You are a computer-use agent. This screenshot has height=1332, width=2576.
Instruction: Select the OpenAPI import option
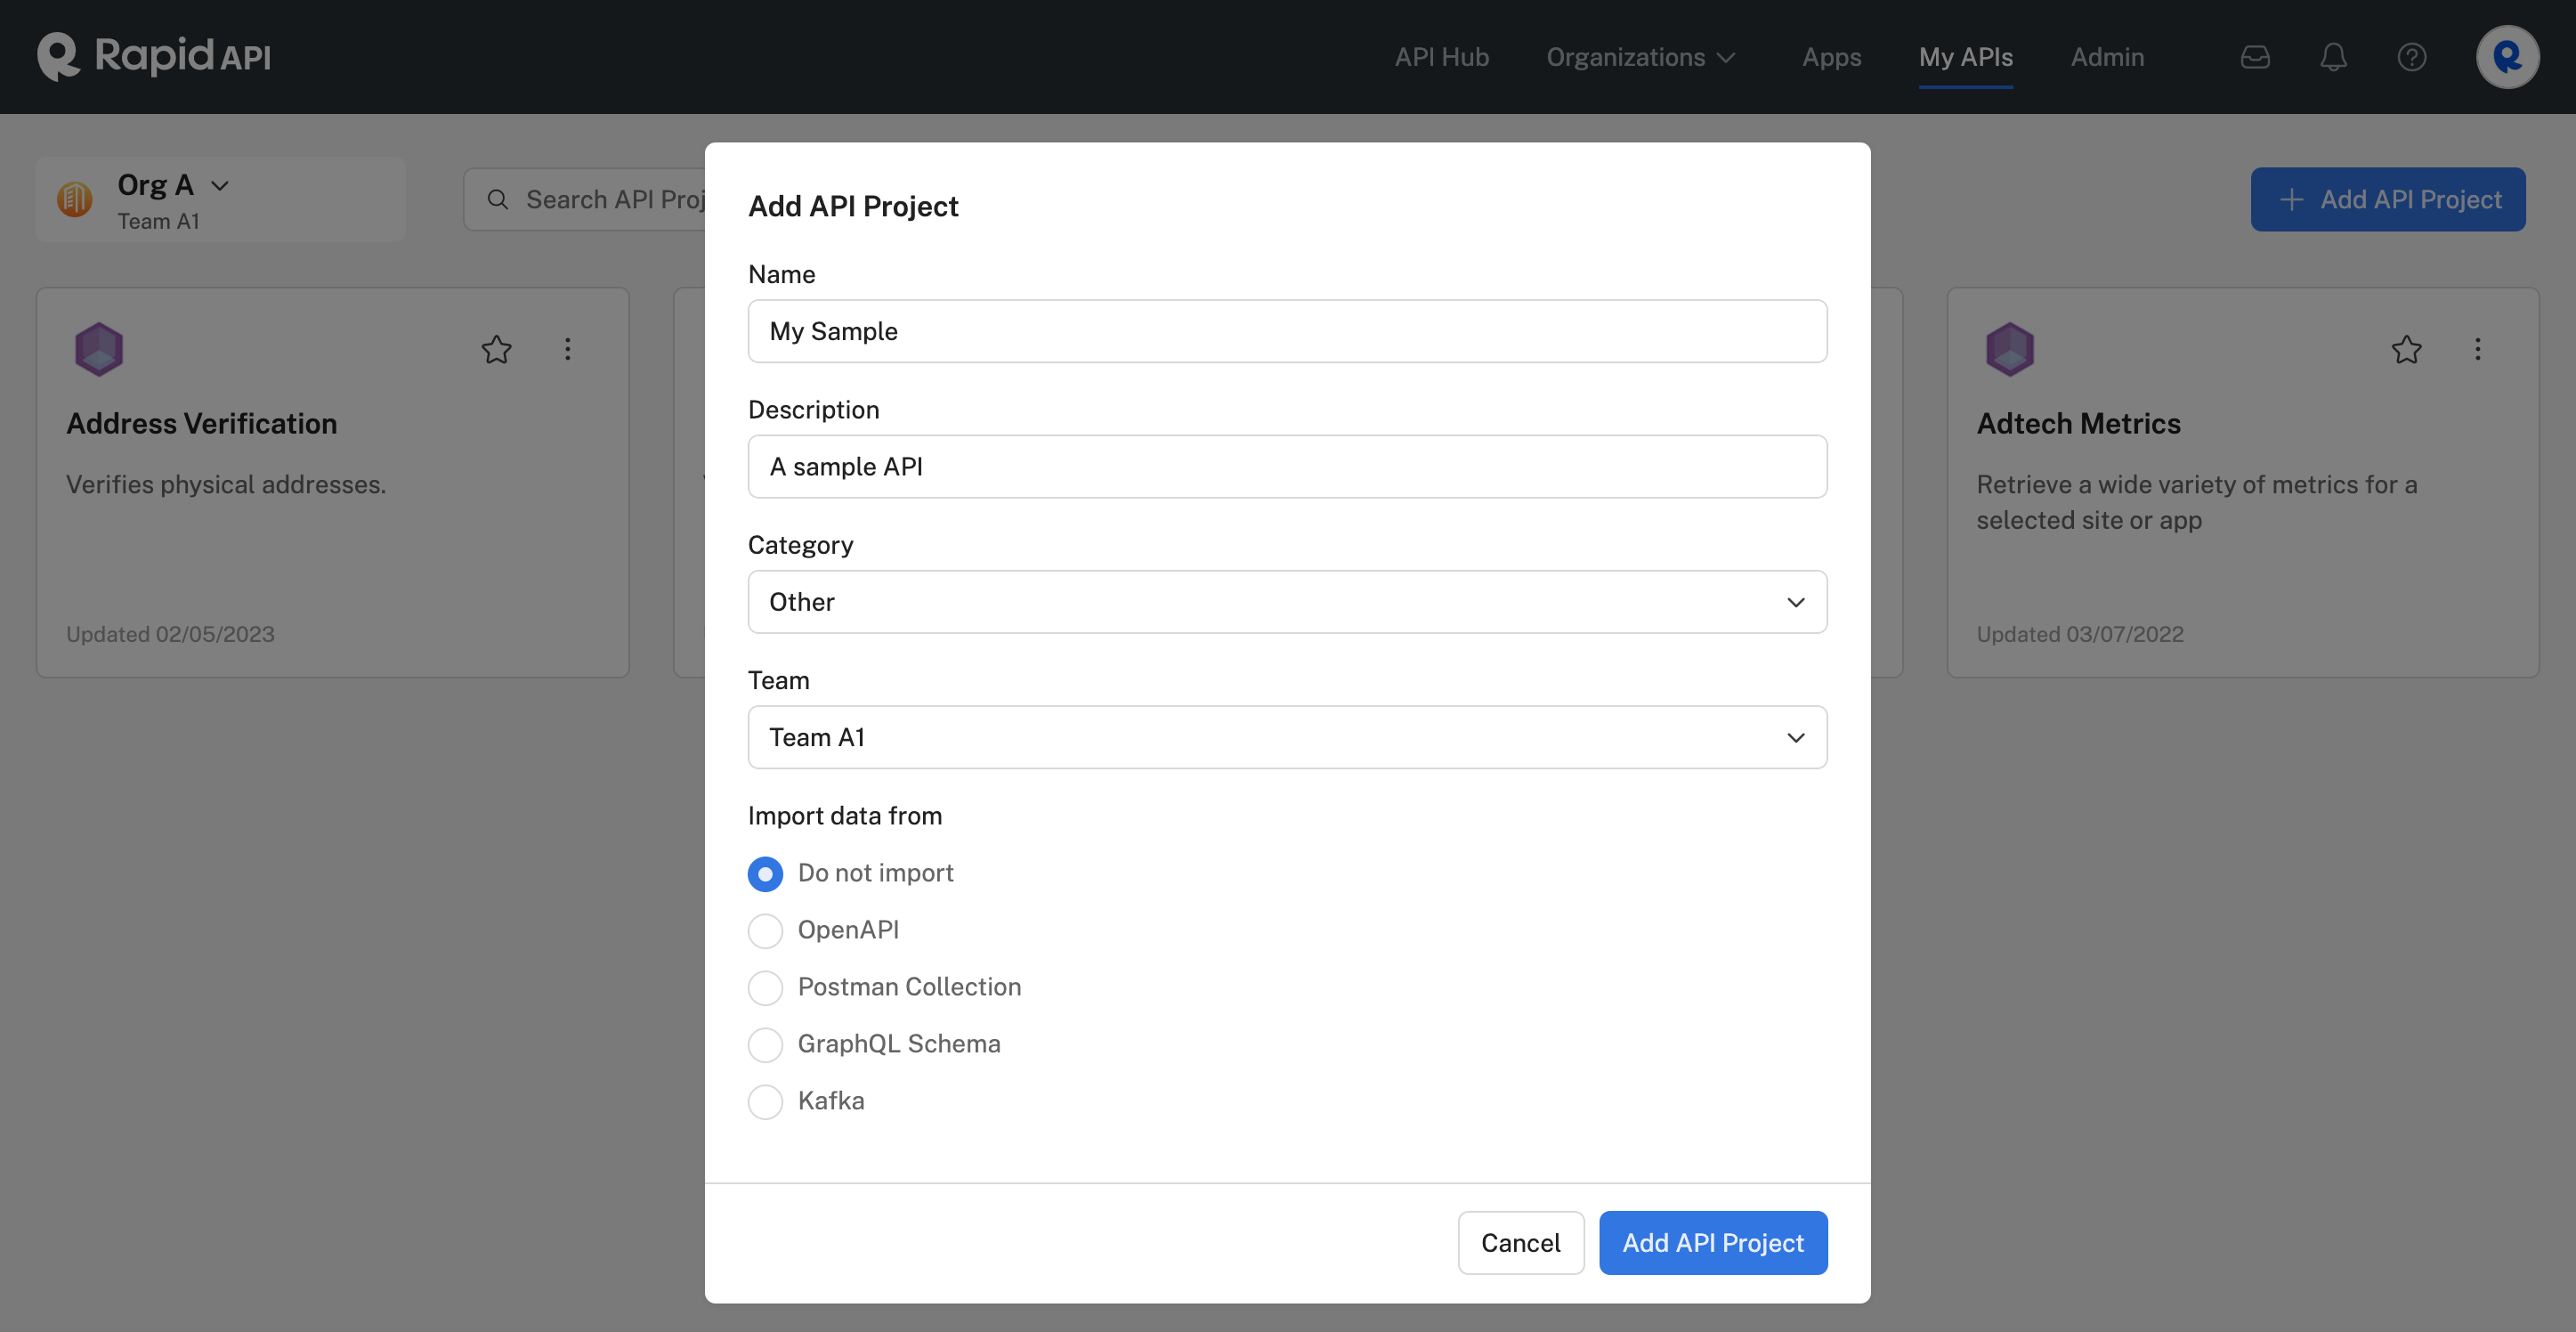tap(765, 930)
